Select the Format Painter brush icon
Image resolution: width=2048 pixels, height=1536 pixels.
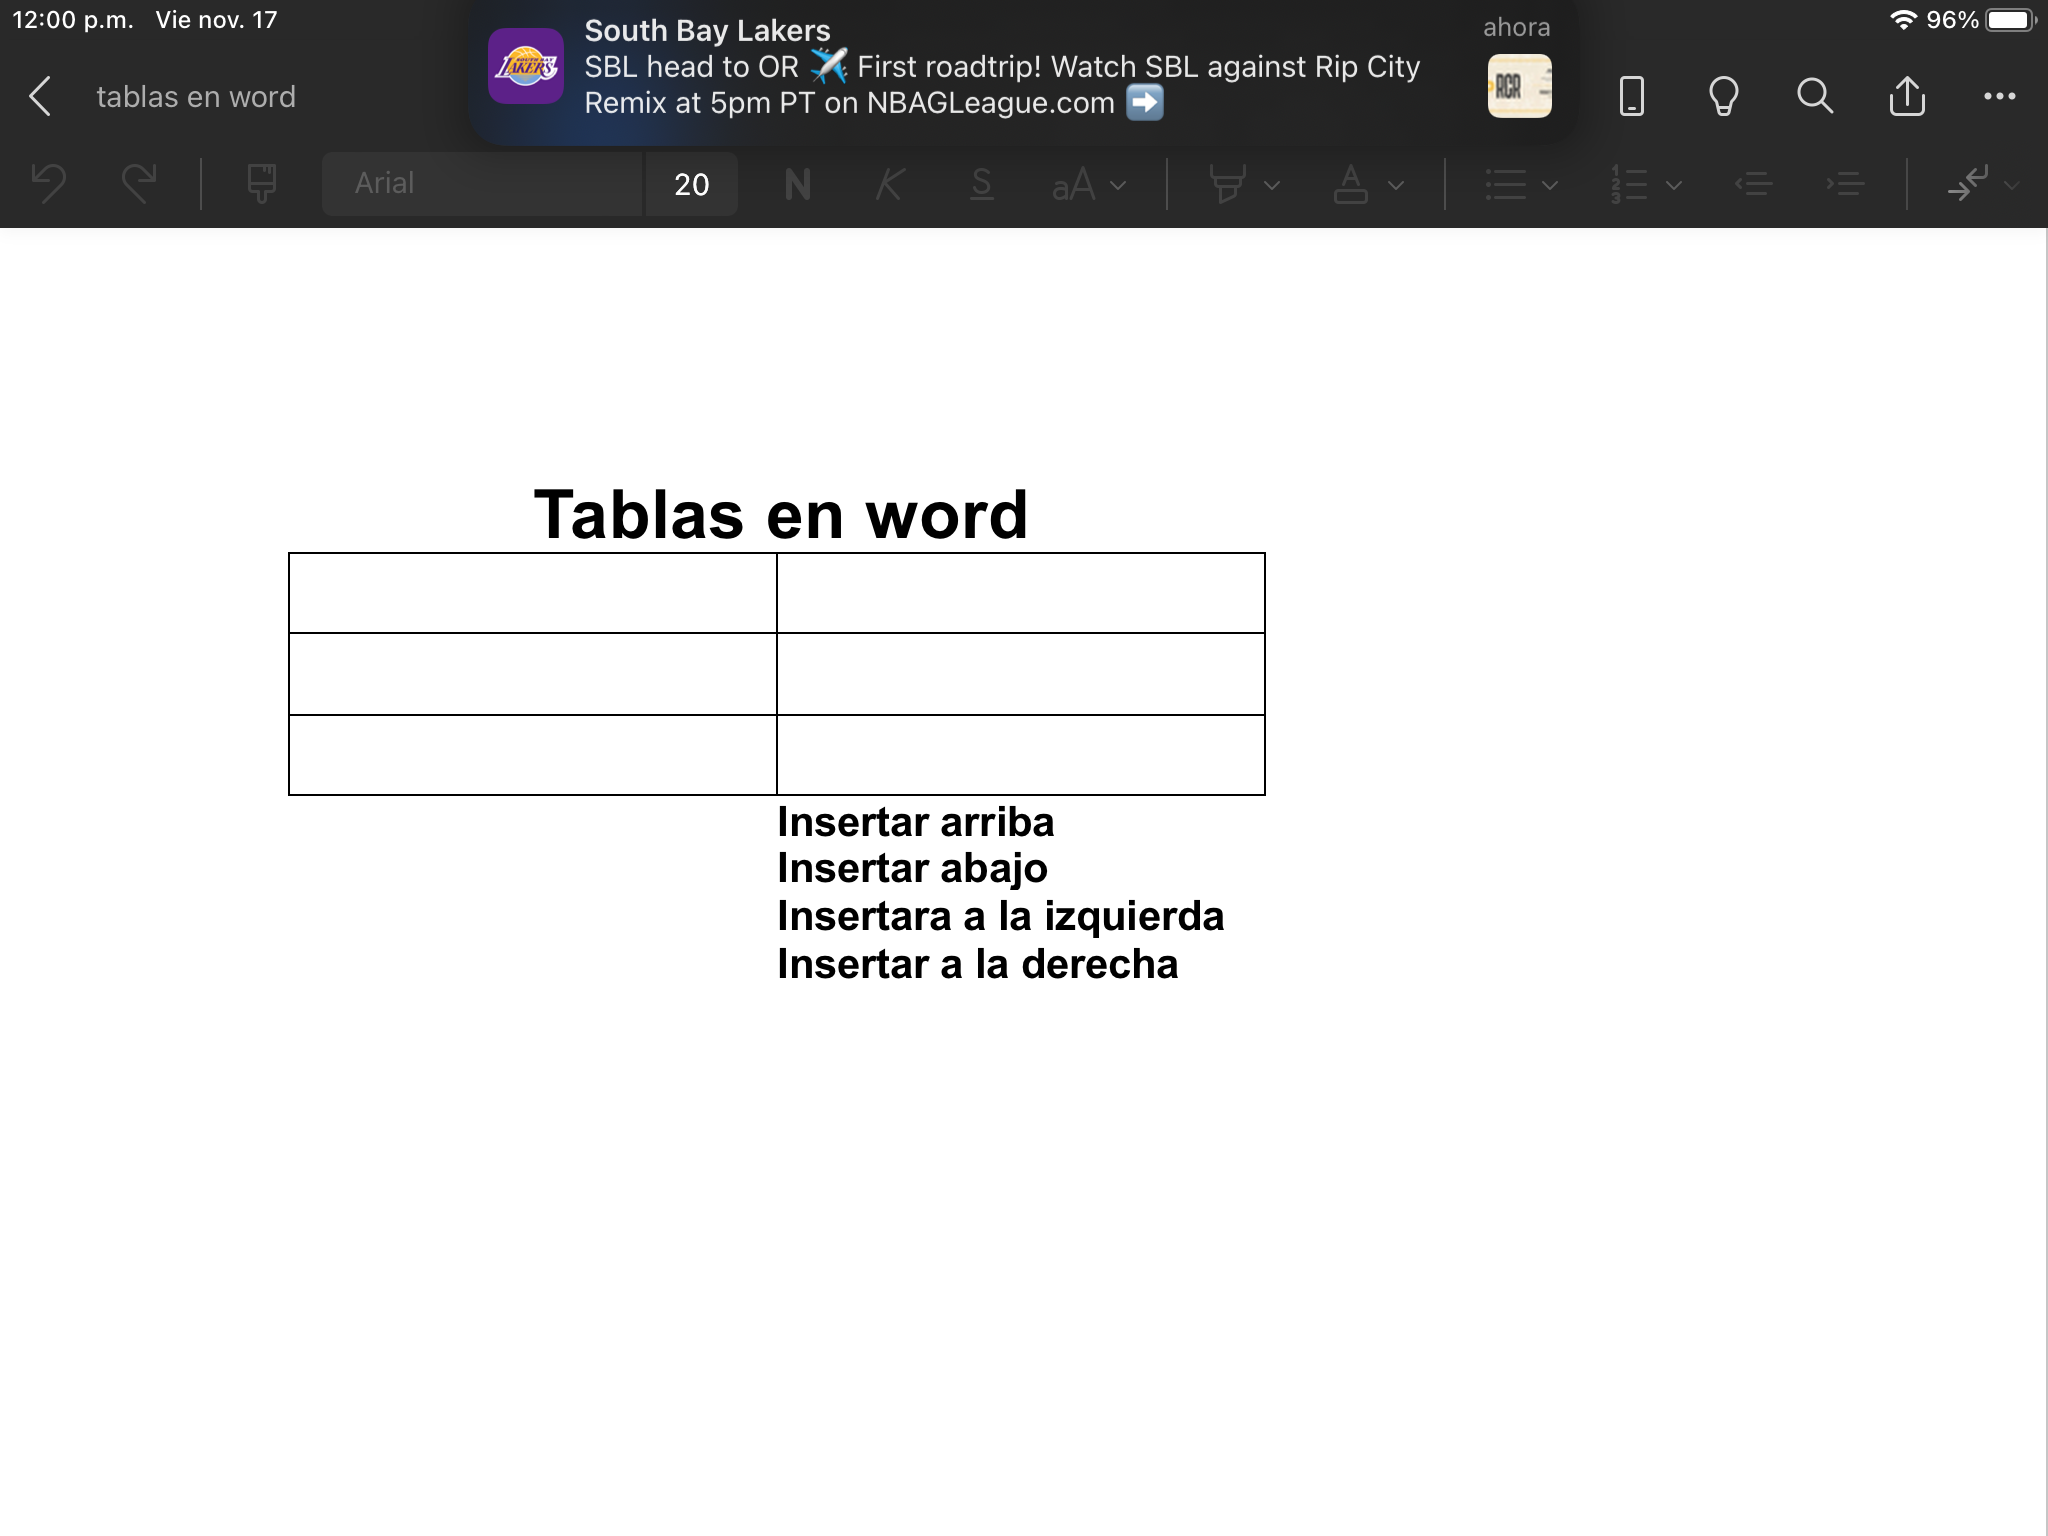click(x=261, y=184)
